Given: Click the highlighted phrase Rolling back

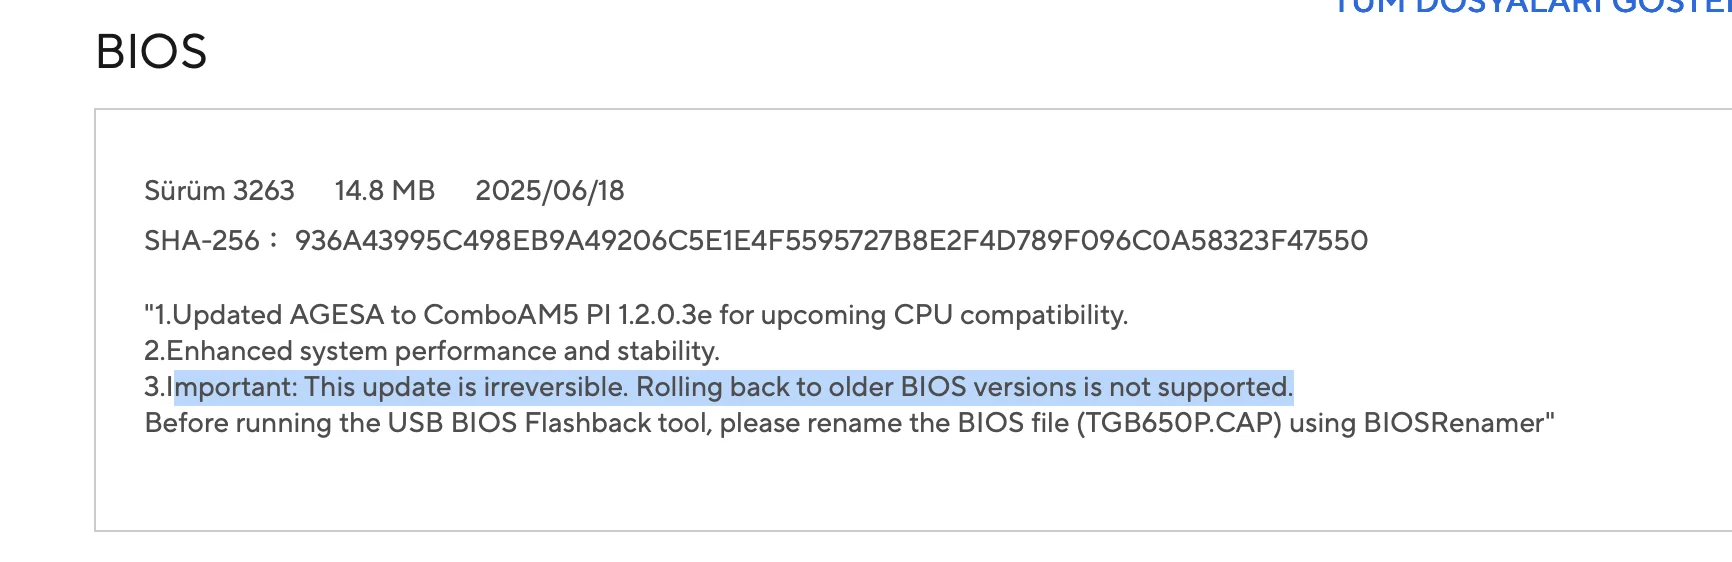Looking at the screenshot, I should click(713, 387).
